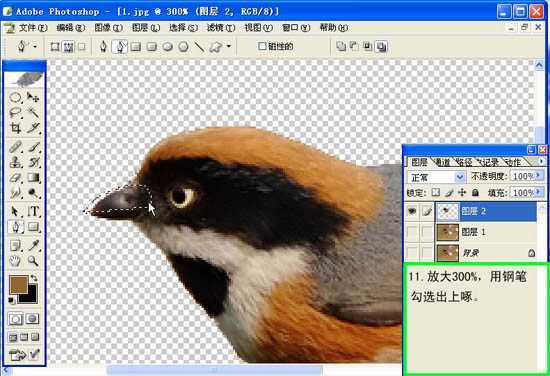Viewport: 550px width, 376px height.
Task: Select the Move tool
Action: [x=33, y=97]
